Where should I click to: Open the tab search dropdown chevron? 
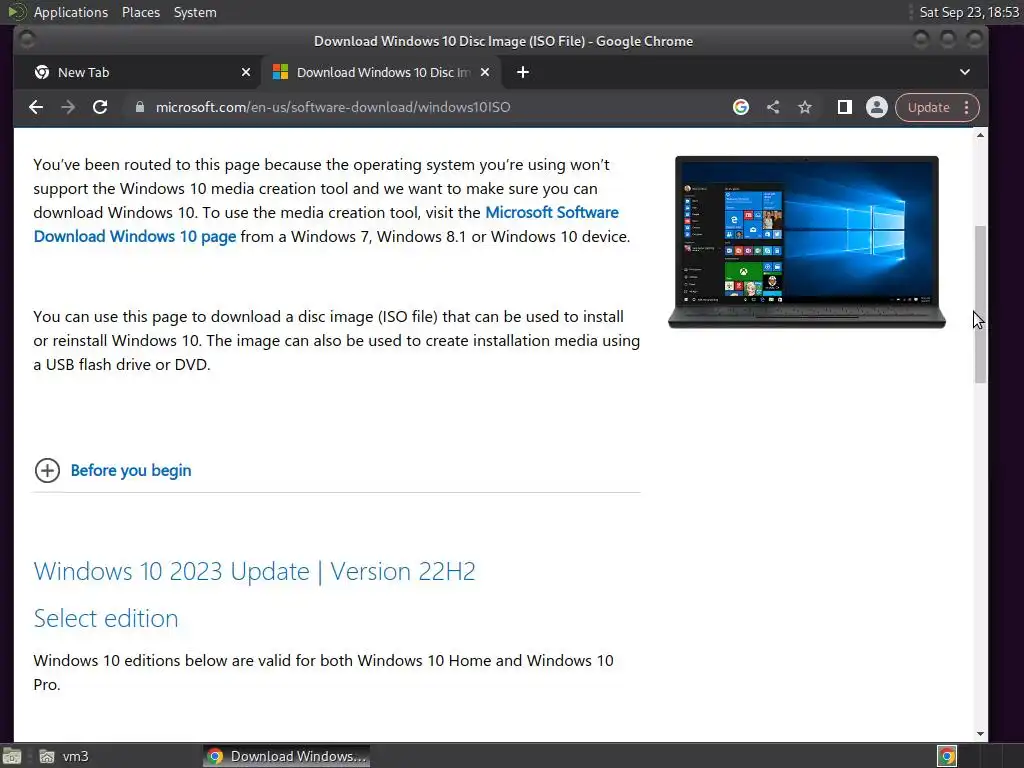pyautogui.click(x=965, y=72)
